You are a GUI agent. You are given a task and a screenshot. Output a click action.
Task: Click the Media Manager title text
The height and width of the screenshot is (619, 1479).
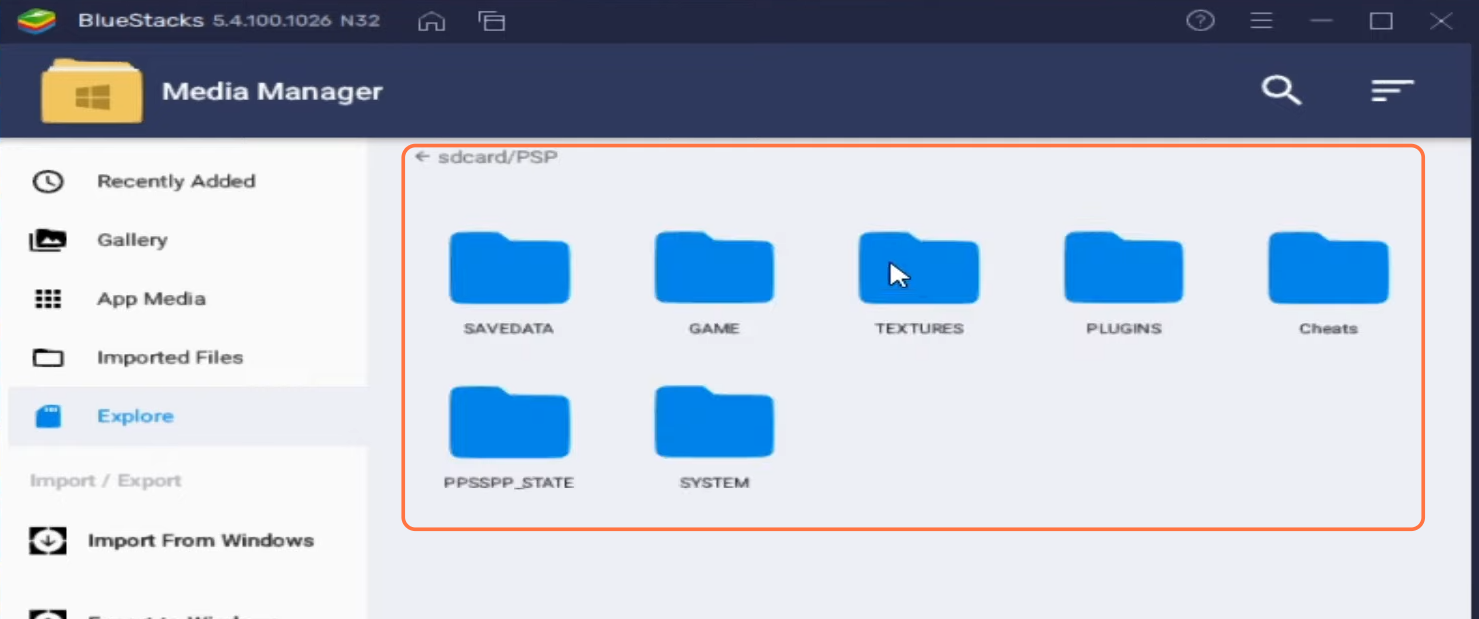click(x=272, y=92)
